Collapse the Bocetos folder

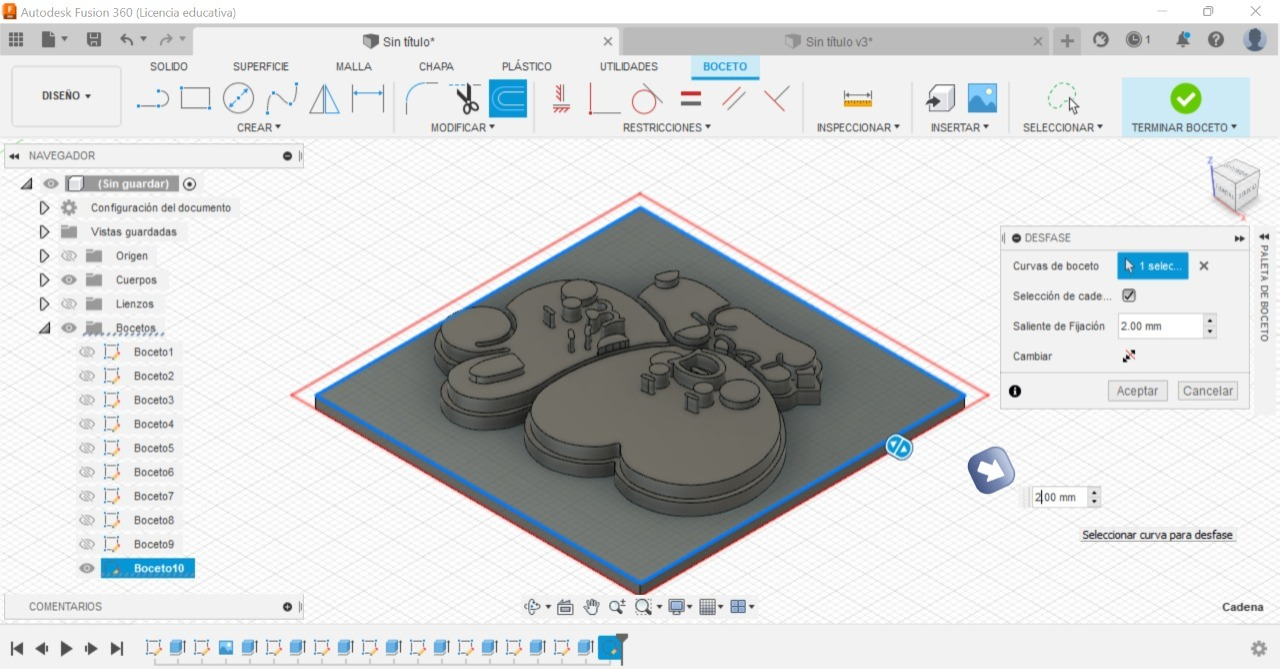pyautogui.click(x=44, y=328)
